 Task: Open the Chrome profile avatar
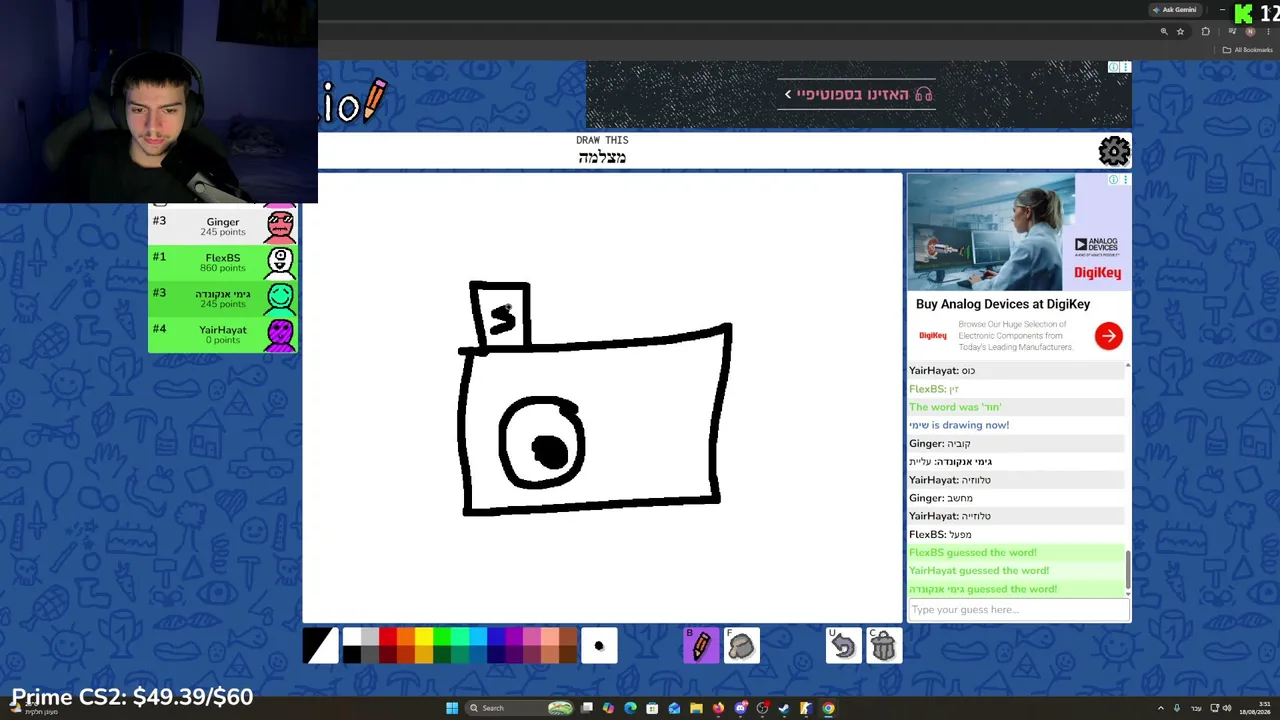1250,32
